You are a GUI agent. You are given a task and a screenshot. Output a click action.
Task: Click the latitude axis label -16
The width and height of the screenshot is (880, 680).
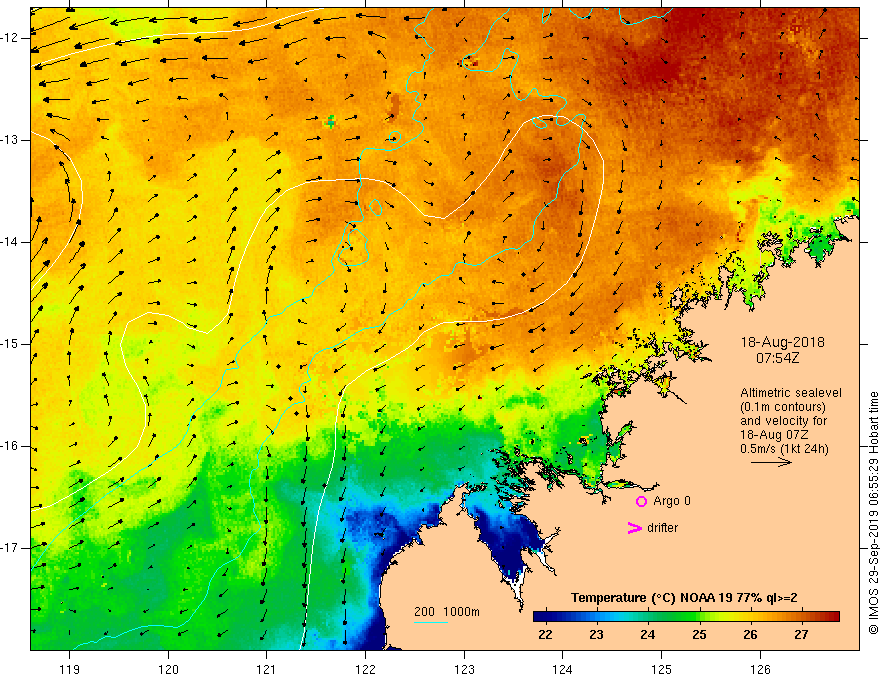click(x=10, y=446)
